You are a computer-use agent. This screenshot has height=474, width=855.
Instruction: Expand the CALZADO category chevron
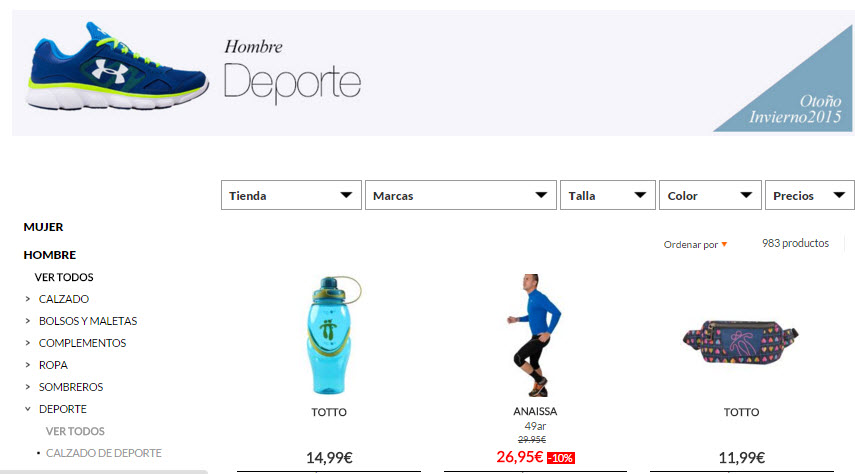(28, 299)
